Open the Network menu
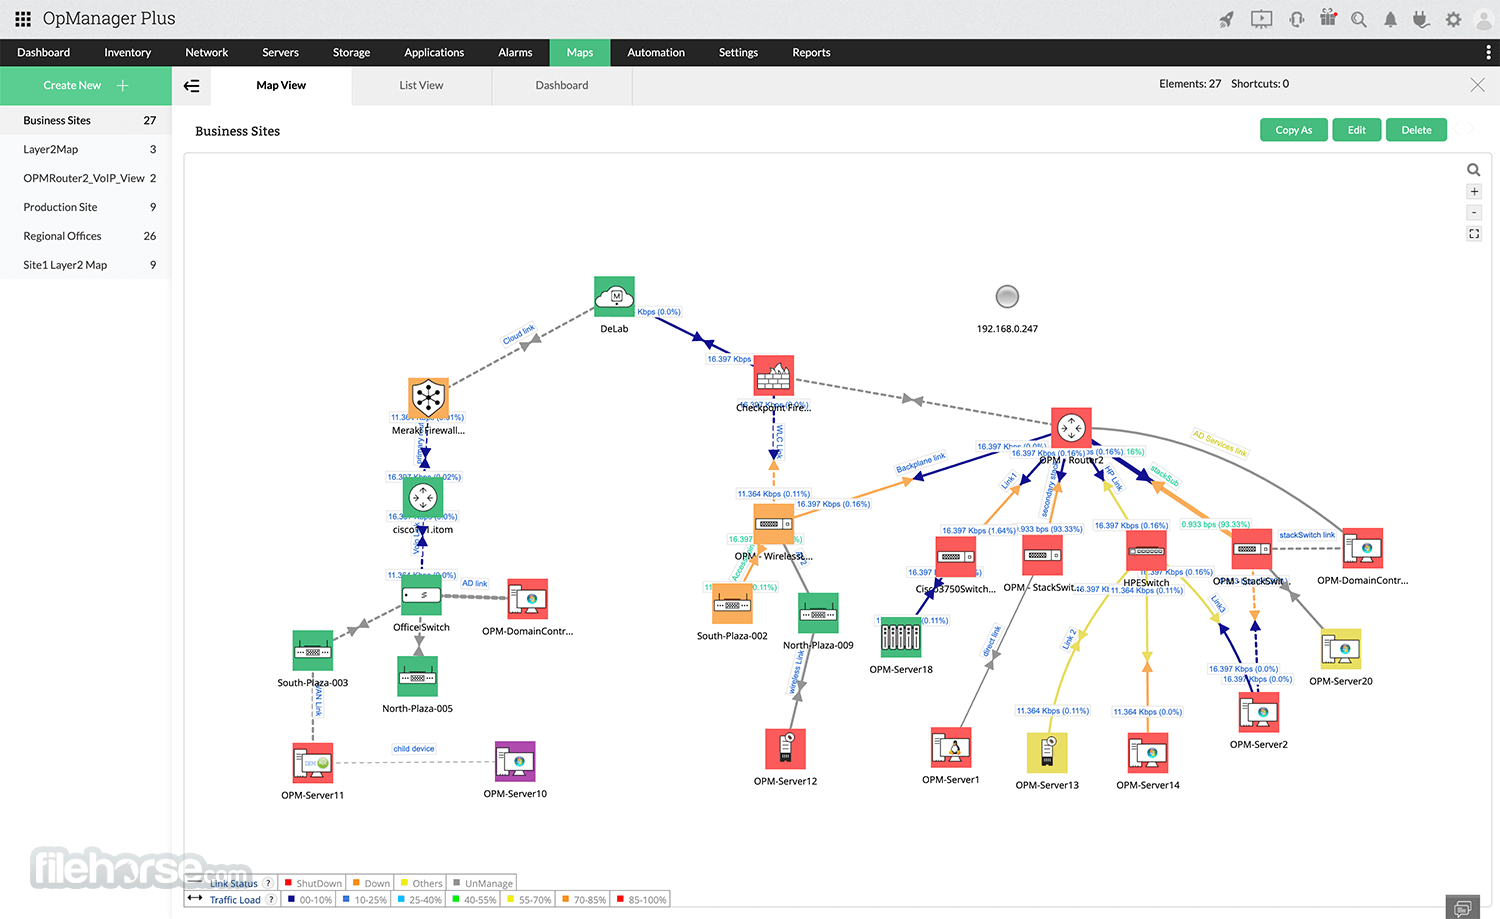 [207, 53]
